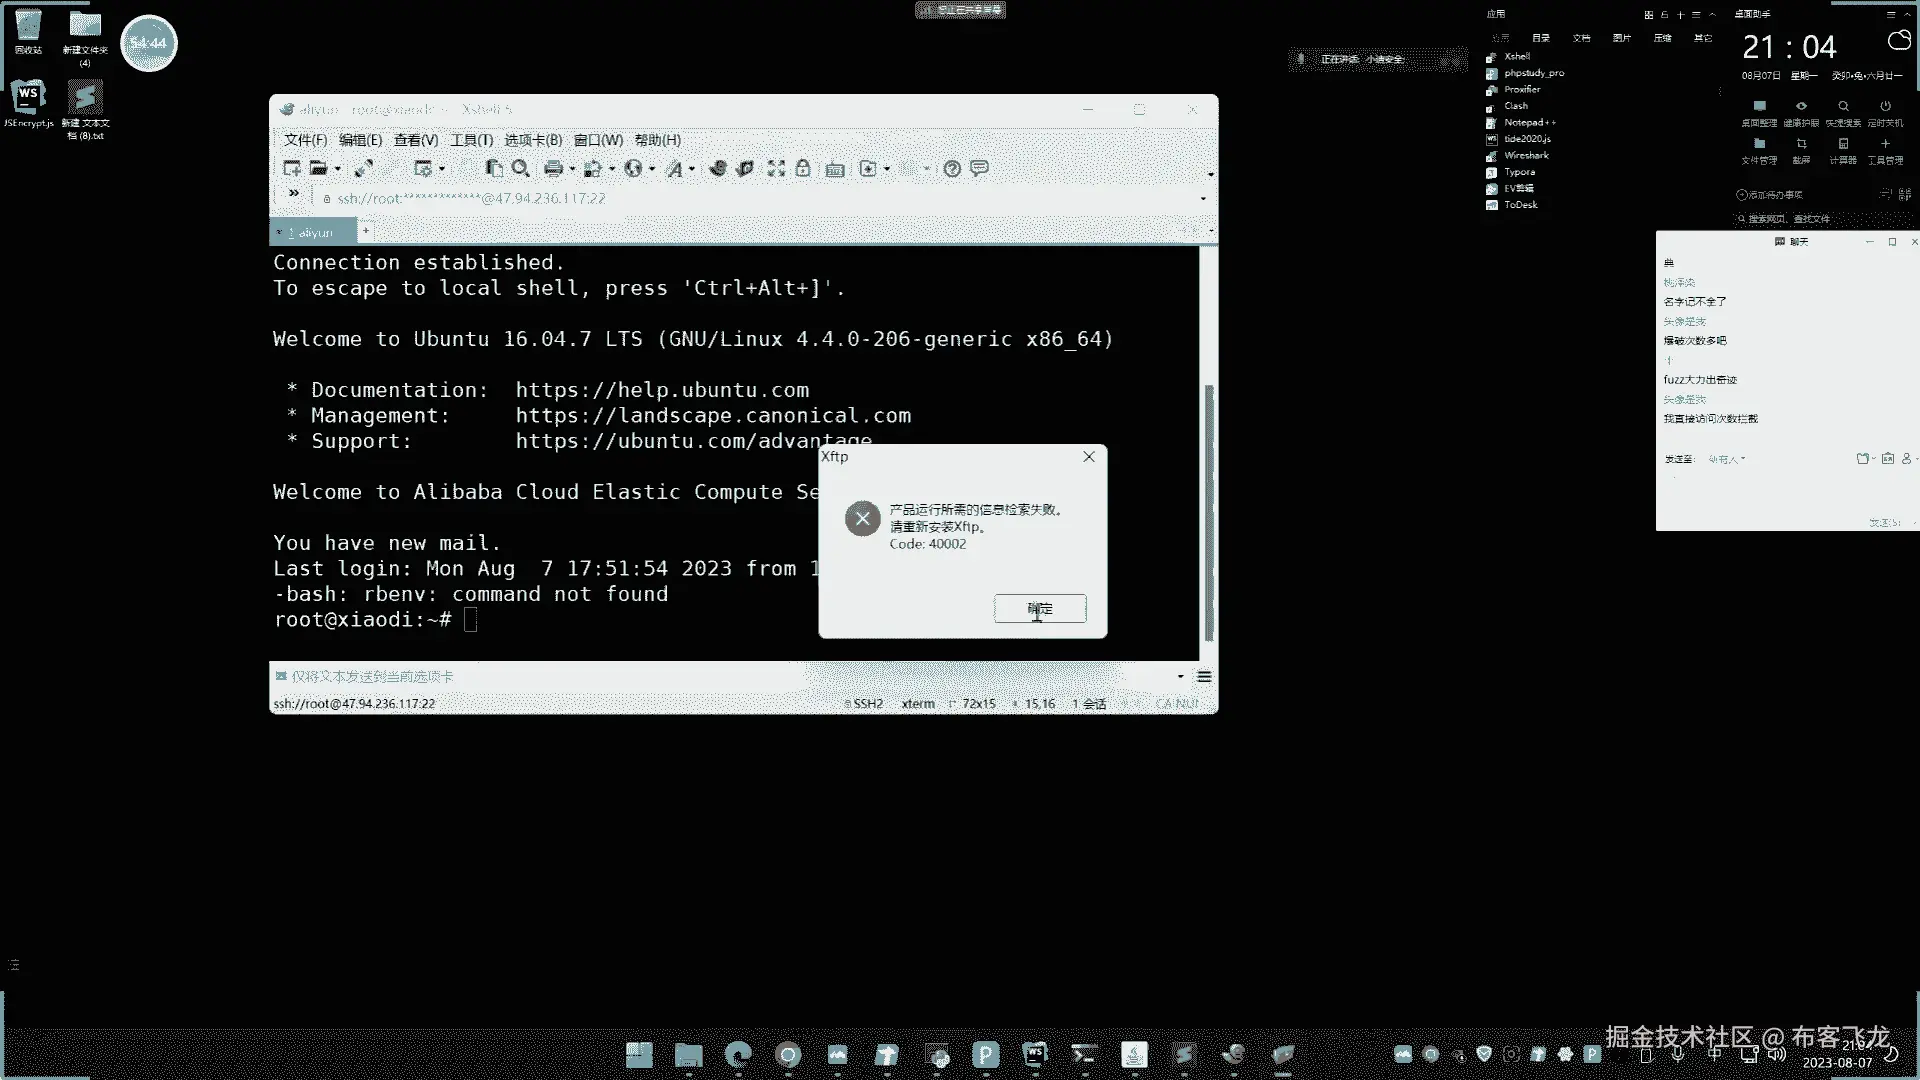Open the 文件(F) menu
The image size is (1920, 1080).
pos(304,140)
